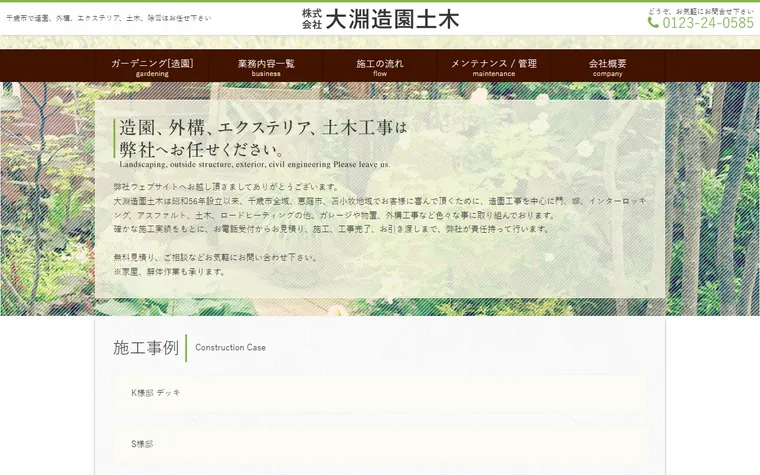Click the English Landscaping tagline text
760x475 pixels.
pos(254,164)
